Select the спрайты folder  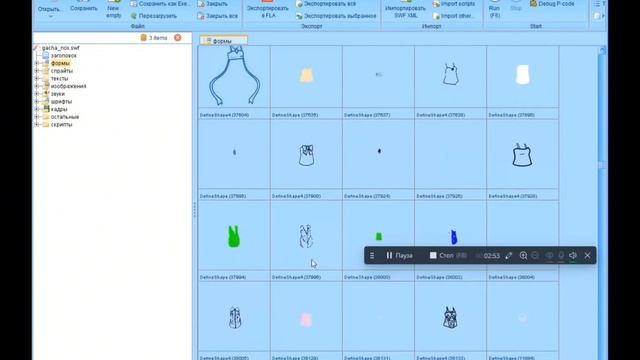point(62,71)
